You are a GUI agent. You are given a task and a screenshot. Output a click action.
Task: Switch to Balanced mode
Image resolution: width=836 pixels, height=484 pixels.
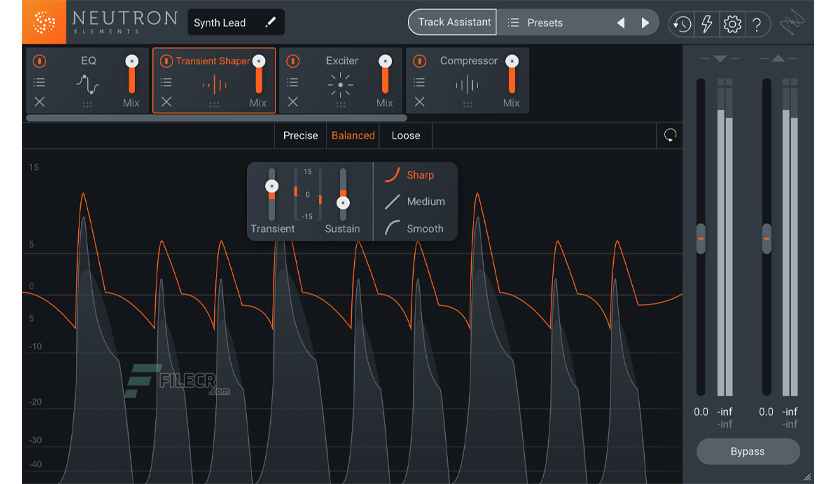point(353,135)
